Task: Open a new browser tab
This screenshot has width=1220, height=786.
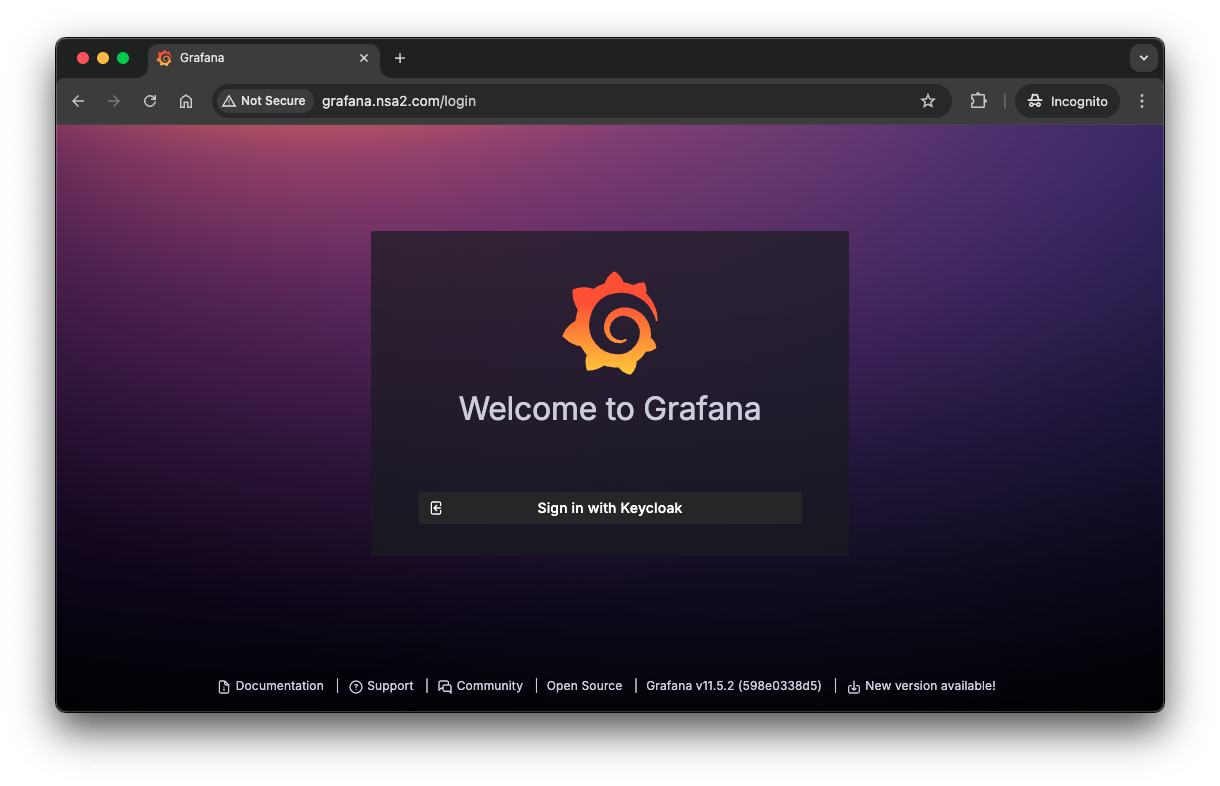Action: (400, 58)
